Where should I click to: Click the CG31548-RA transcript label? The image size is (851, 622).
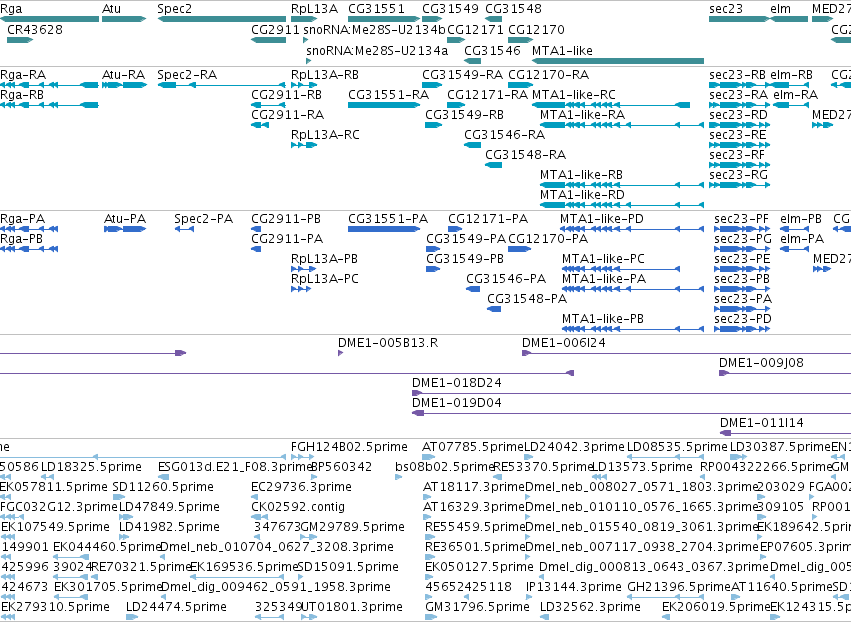tap(525, 155)
